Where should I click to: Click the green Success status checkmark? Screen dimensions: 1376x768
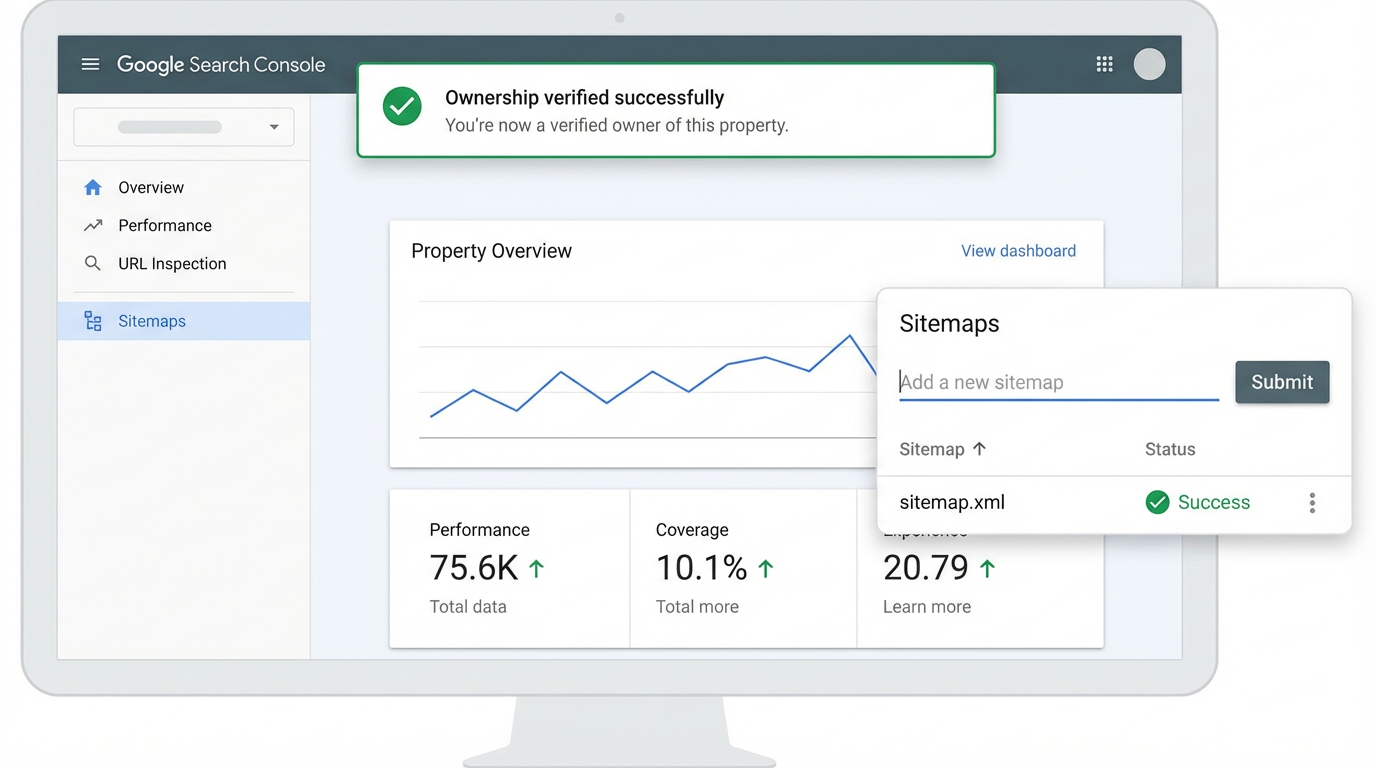[x=1157, y=502]
